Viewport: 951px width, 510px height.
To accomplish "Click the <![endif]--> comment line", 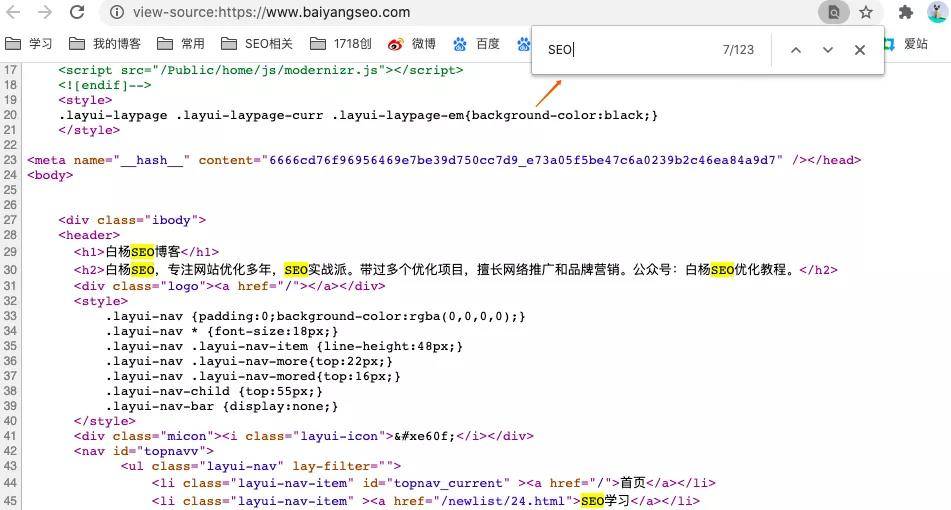I will (105, 86).
